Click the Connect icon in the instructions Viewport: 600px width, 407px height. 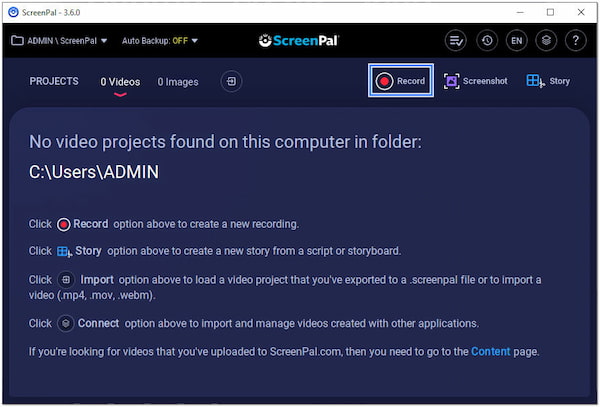pyautogui.click(x=66, y=323)
